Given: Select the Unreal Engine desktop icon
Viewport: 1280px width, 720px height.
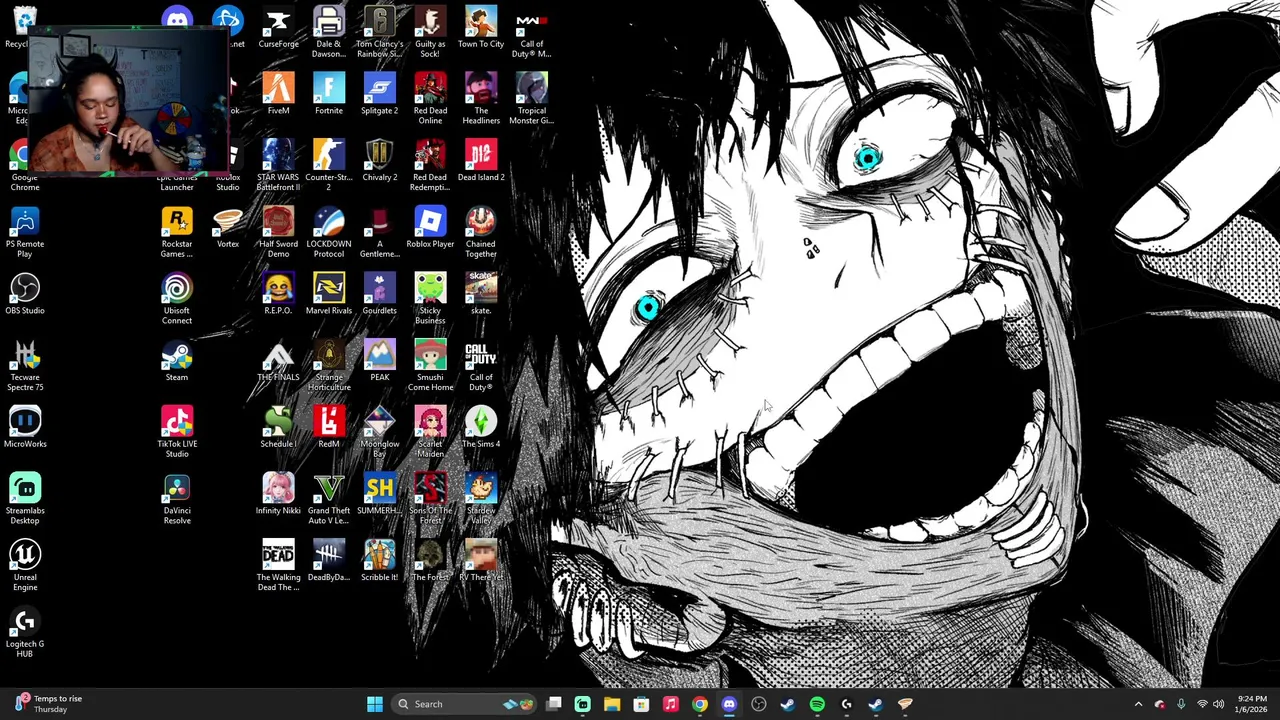Looking at the screenshot, I should tap(25, 566).
